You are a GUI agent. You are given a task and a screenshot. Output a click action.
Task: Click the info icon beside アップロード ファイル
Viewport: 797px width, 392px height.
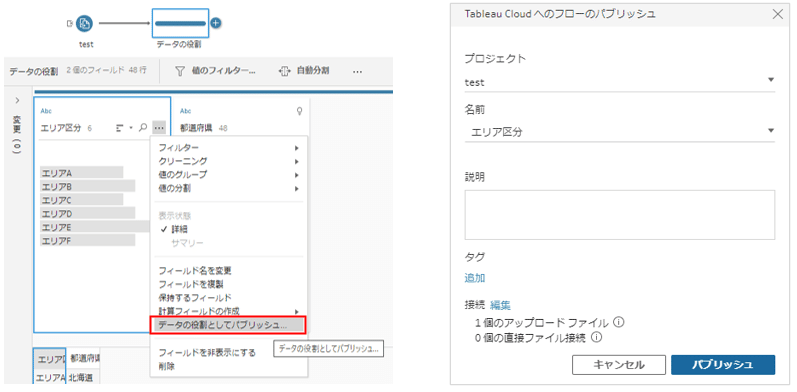[x=619, y=322]
